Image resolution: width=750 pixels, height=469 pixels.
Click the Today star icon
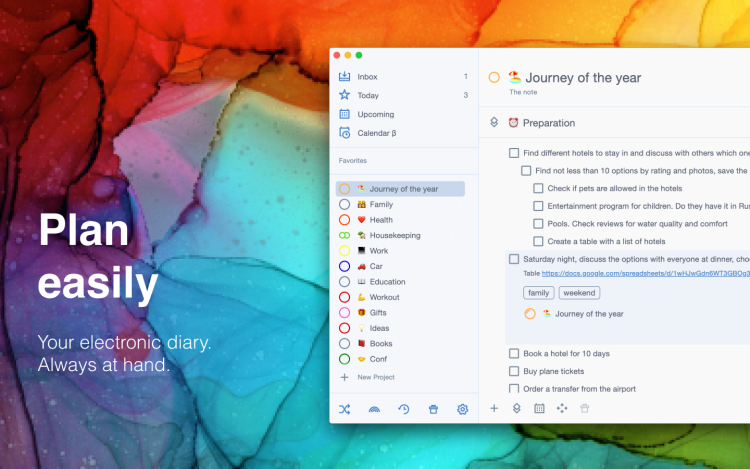[344, 95]
